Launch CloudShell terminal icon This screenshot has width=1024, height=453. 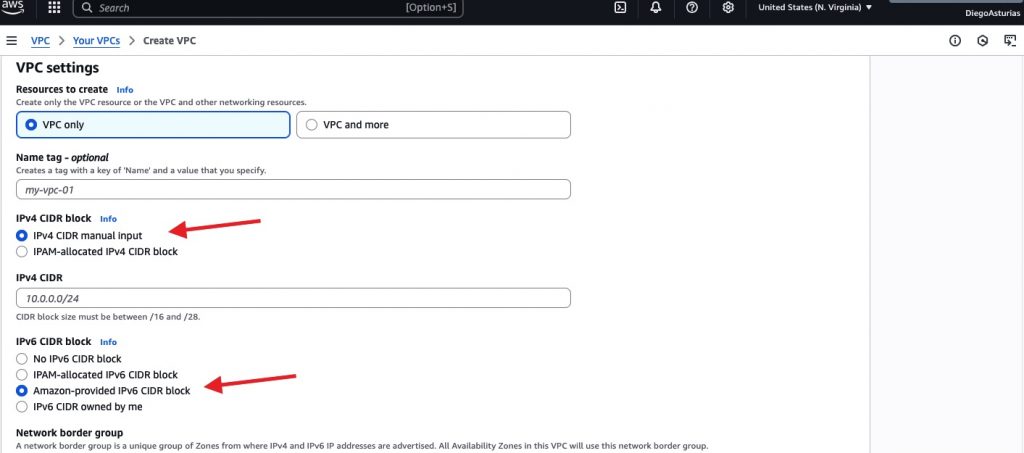620,8
